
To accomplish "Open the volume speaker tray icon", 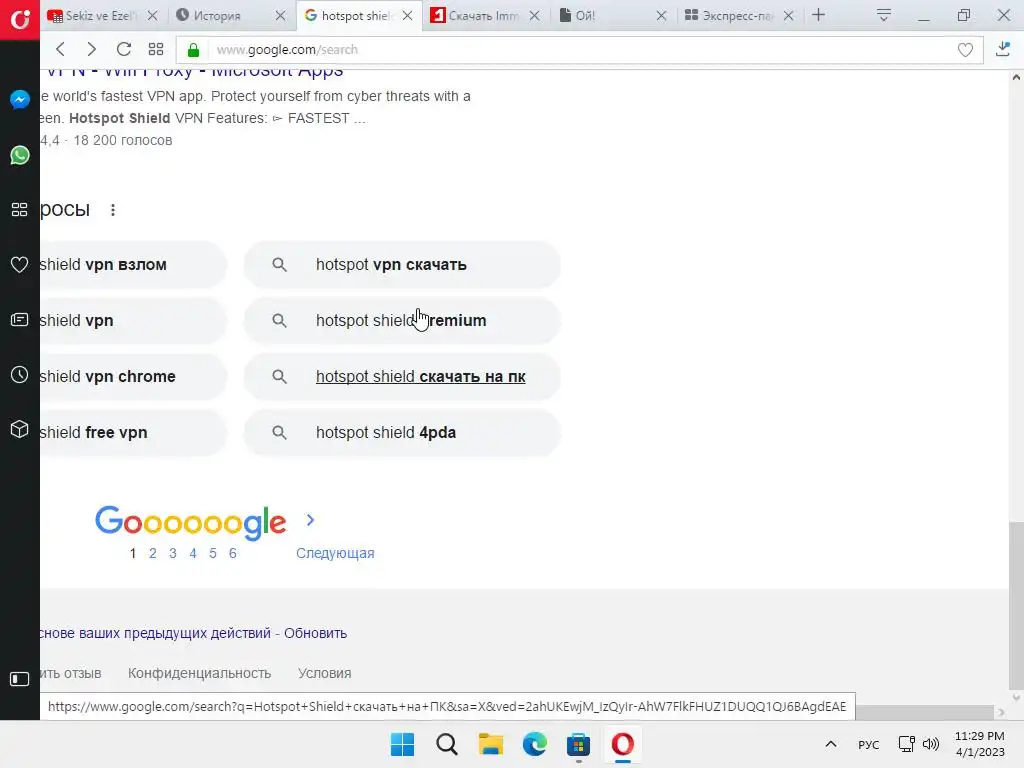I will pyautogui.click(x=931, y=744).
